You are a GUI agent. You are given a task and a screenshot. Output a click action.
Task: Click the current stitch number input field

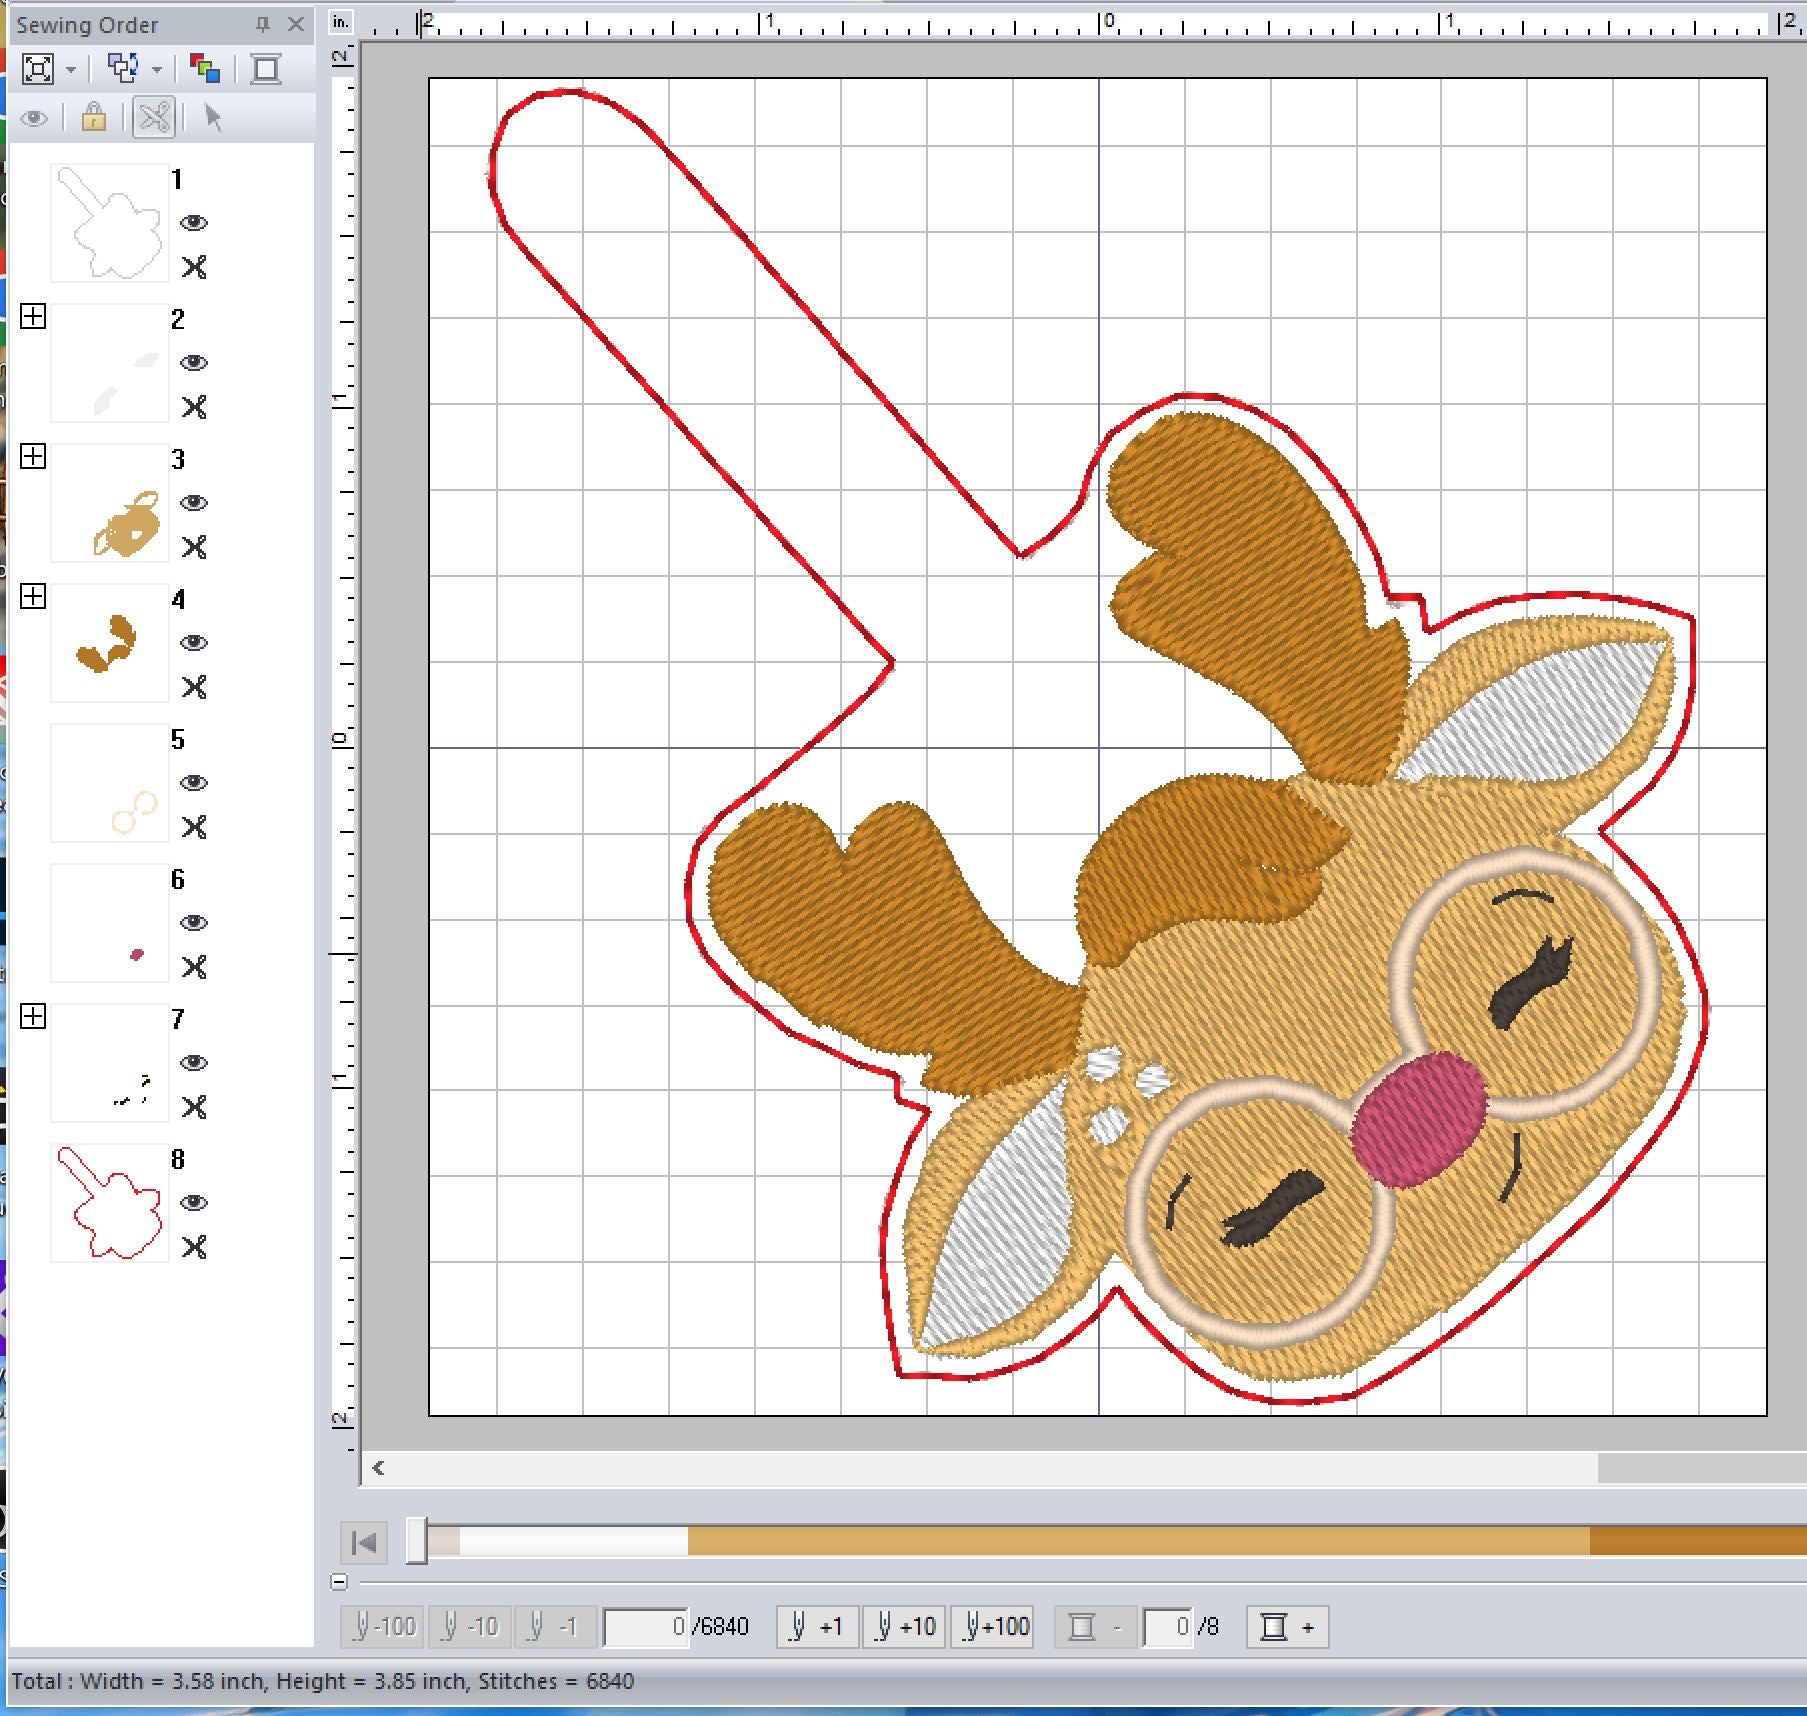pos(646,1627)
